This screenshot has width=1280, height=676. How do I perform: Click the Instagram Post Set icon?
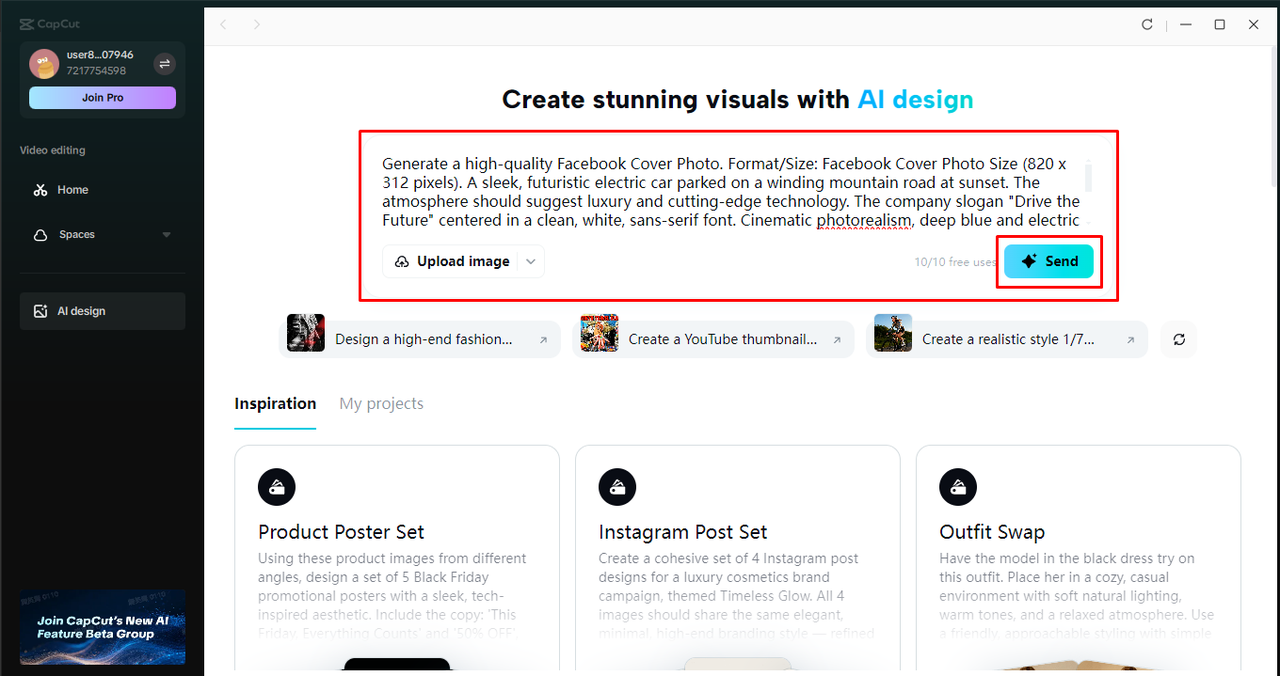click(617, 487)
